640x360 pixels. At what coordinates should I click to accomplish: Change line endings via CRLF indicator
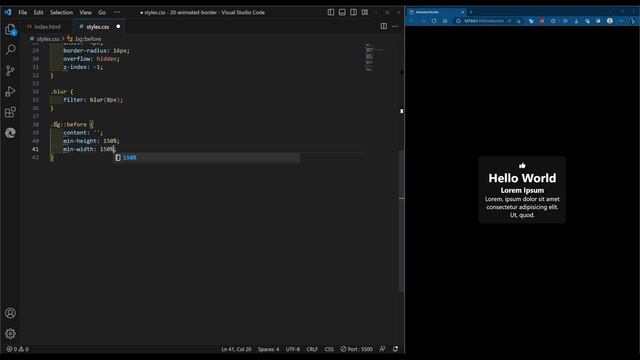point(312,349)
